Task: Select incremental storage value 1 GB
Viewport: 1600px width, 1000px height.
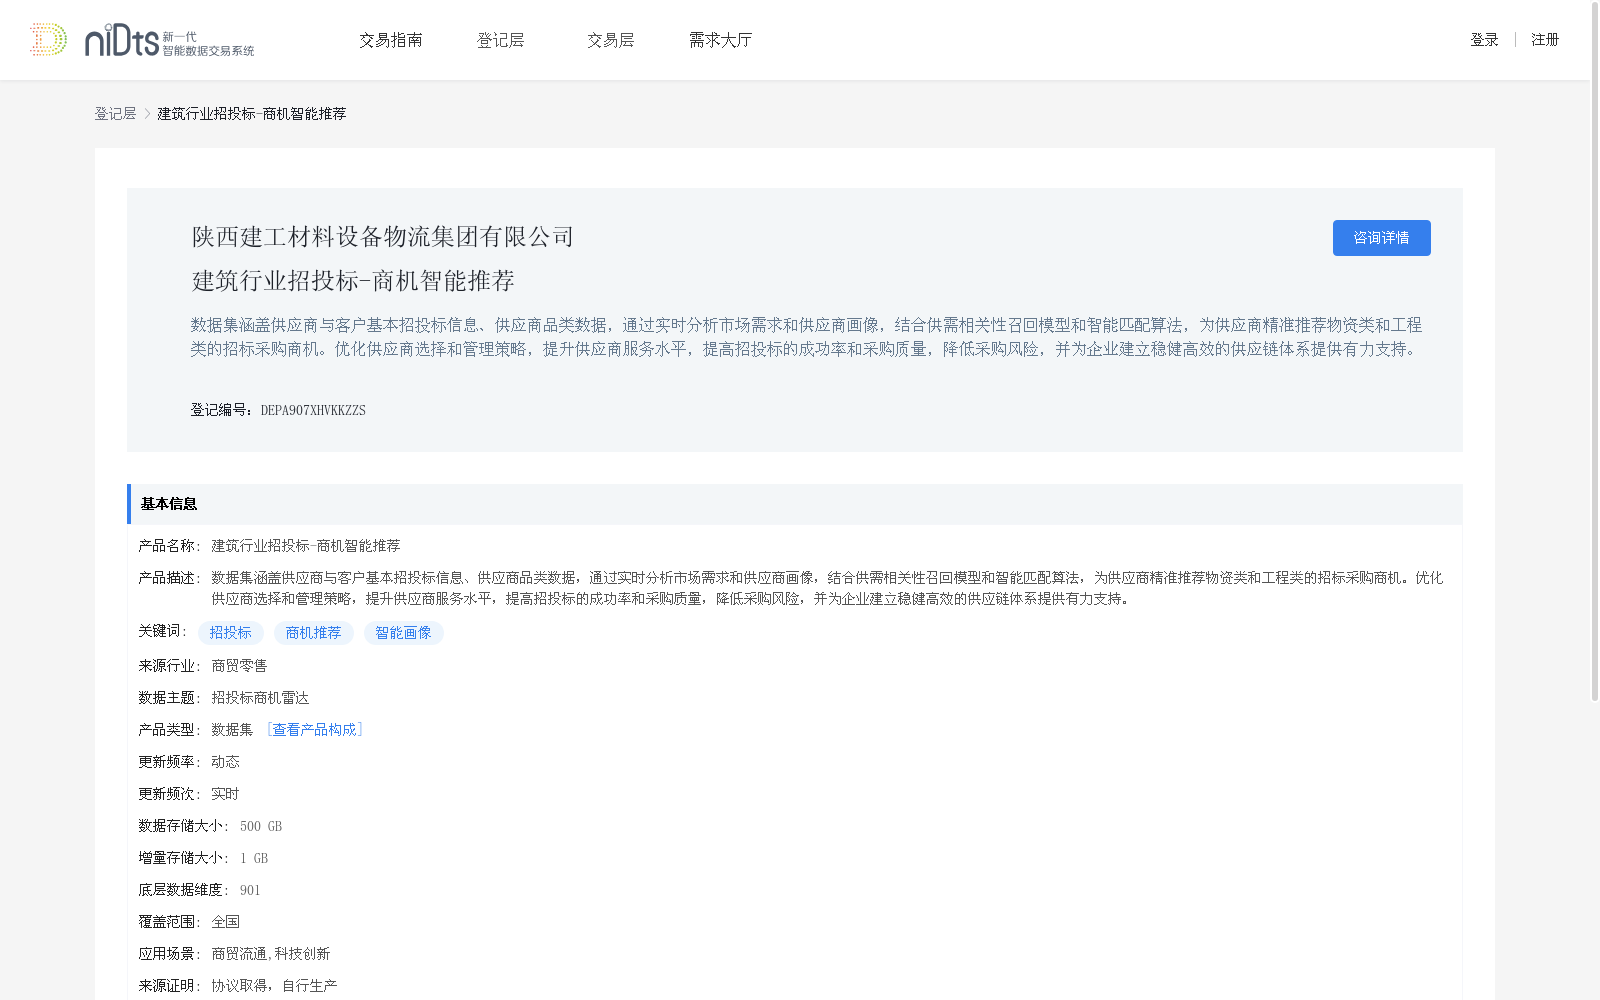Action: pyautogui.click(x=254, y=858)
